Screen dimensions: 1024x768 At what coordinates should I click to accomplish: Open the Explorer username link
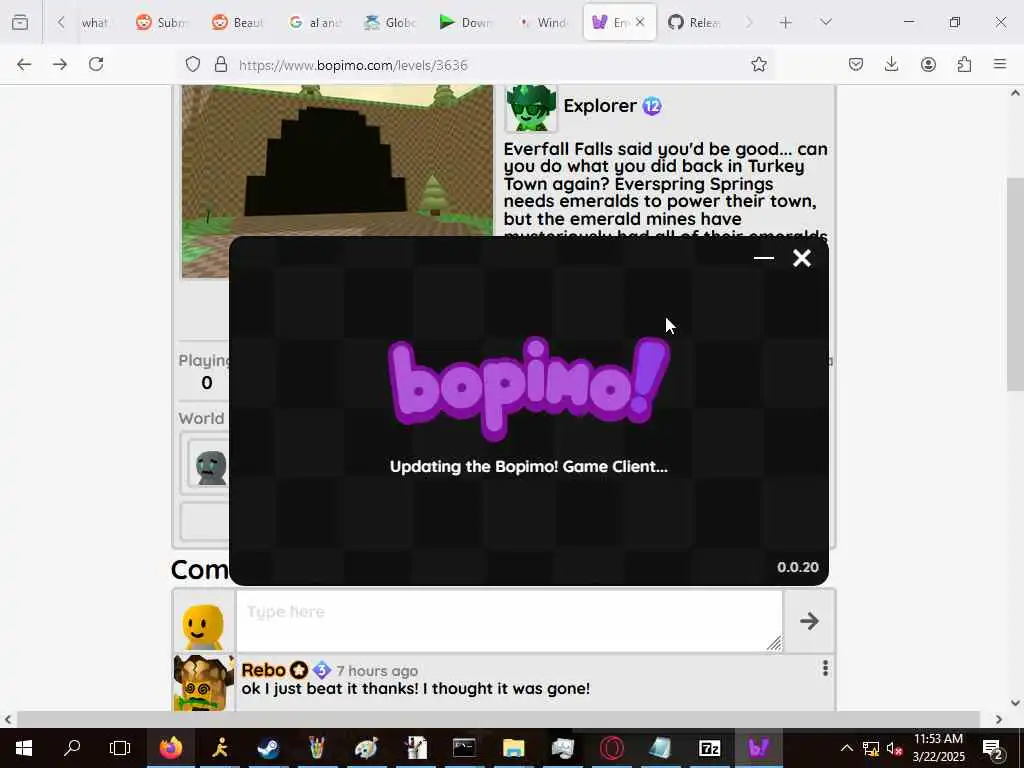[600, 106]
